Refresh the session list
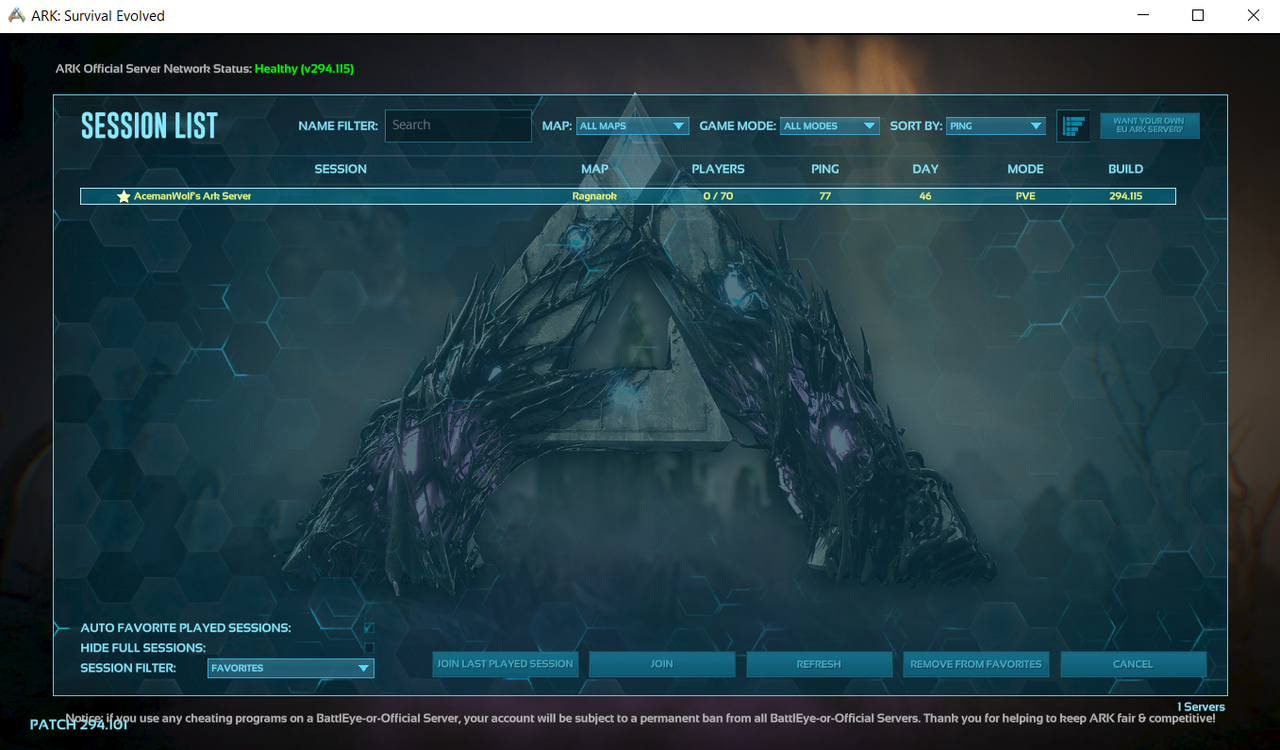Image resolution: width=1280 pixels, height=750 pixels. click(x=819, y=664)
